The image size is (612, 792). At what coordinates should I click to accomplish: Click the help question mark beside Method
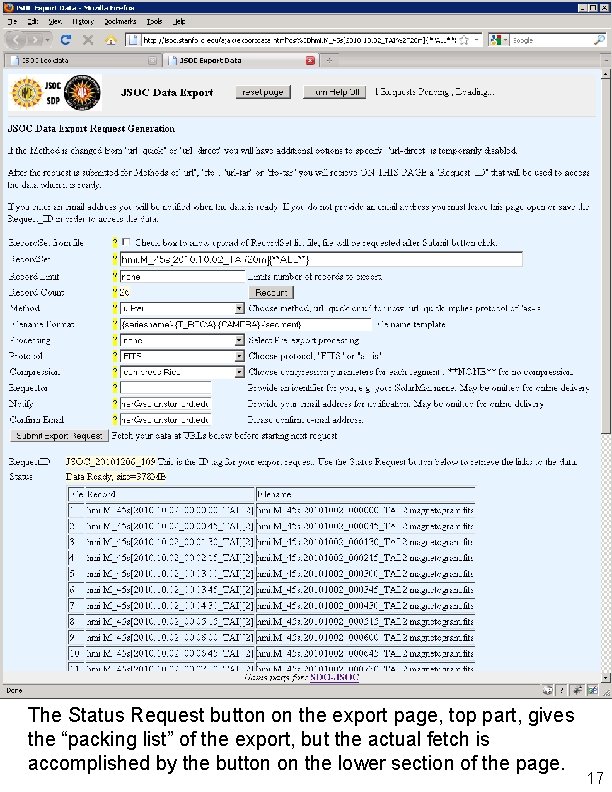(x=115, y=308)
